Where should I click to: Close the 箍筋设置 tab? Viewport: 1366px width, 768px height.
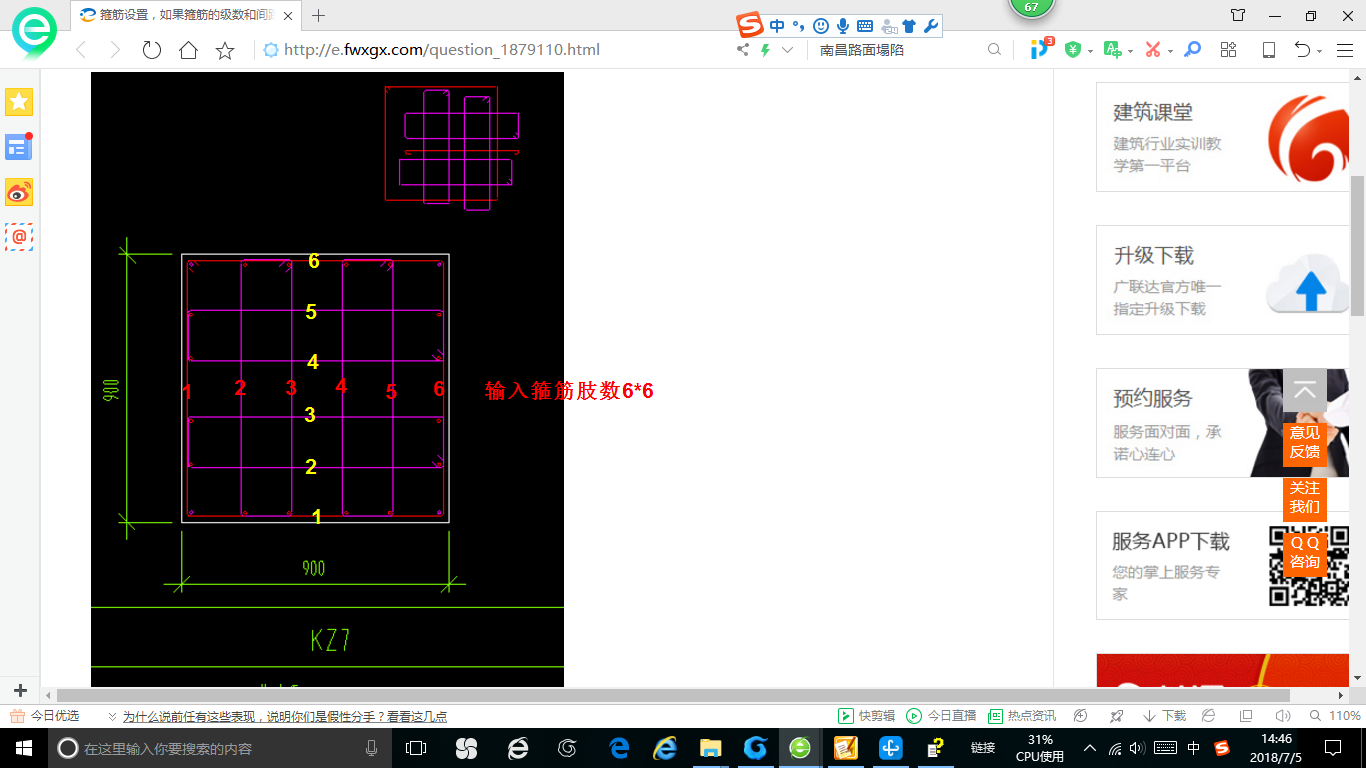tap(288, 15)
